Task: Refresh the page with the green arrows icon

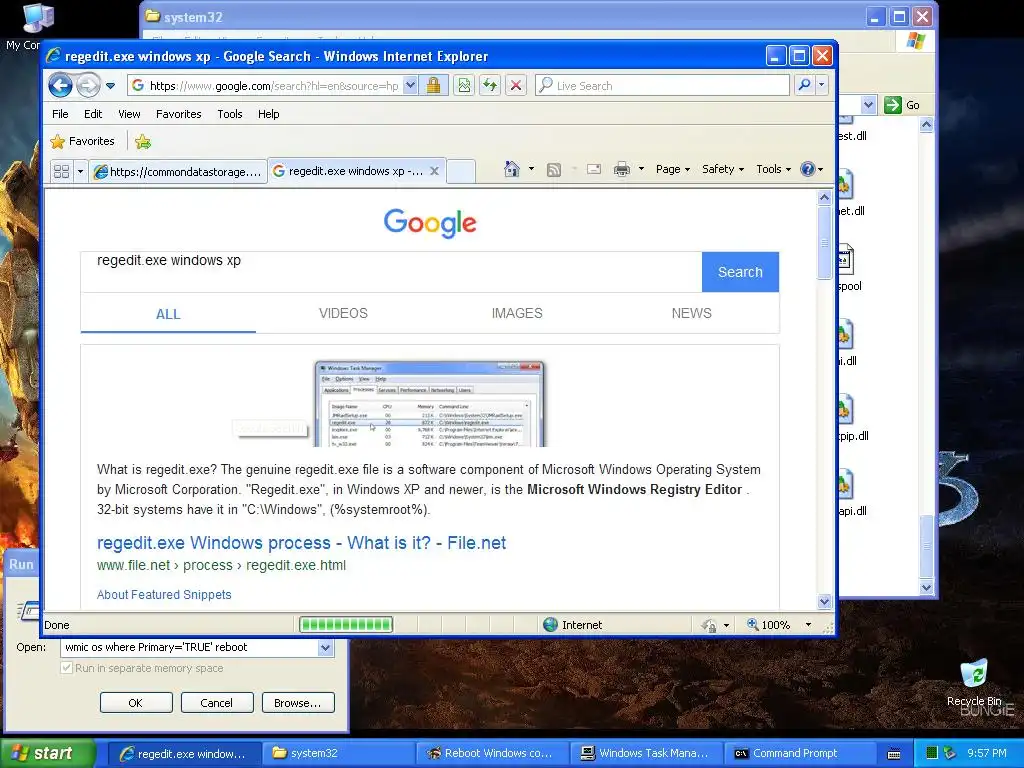Action: 490,86
